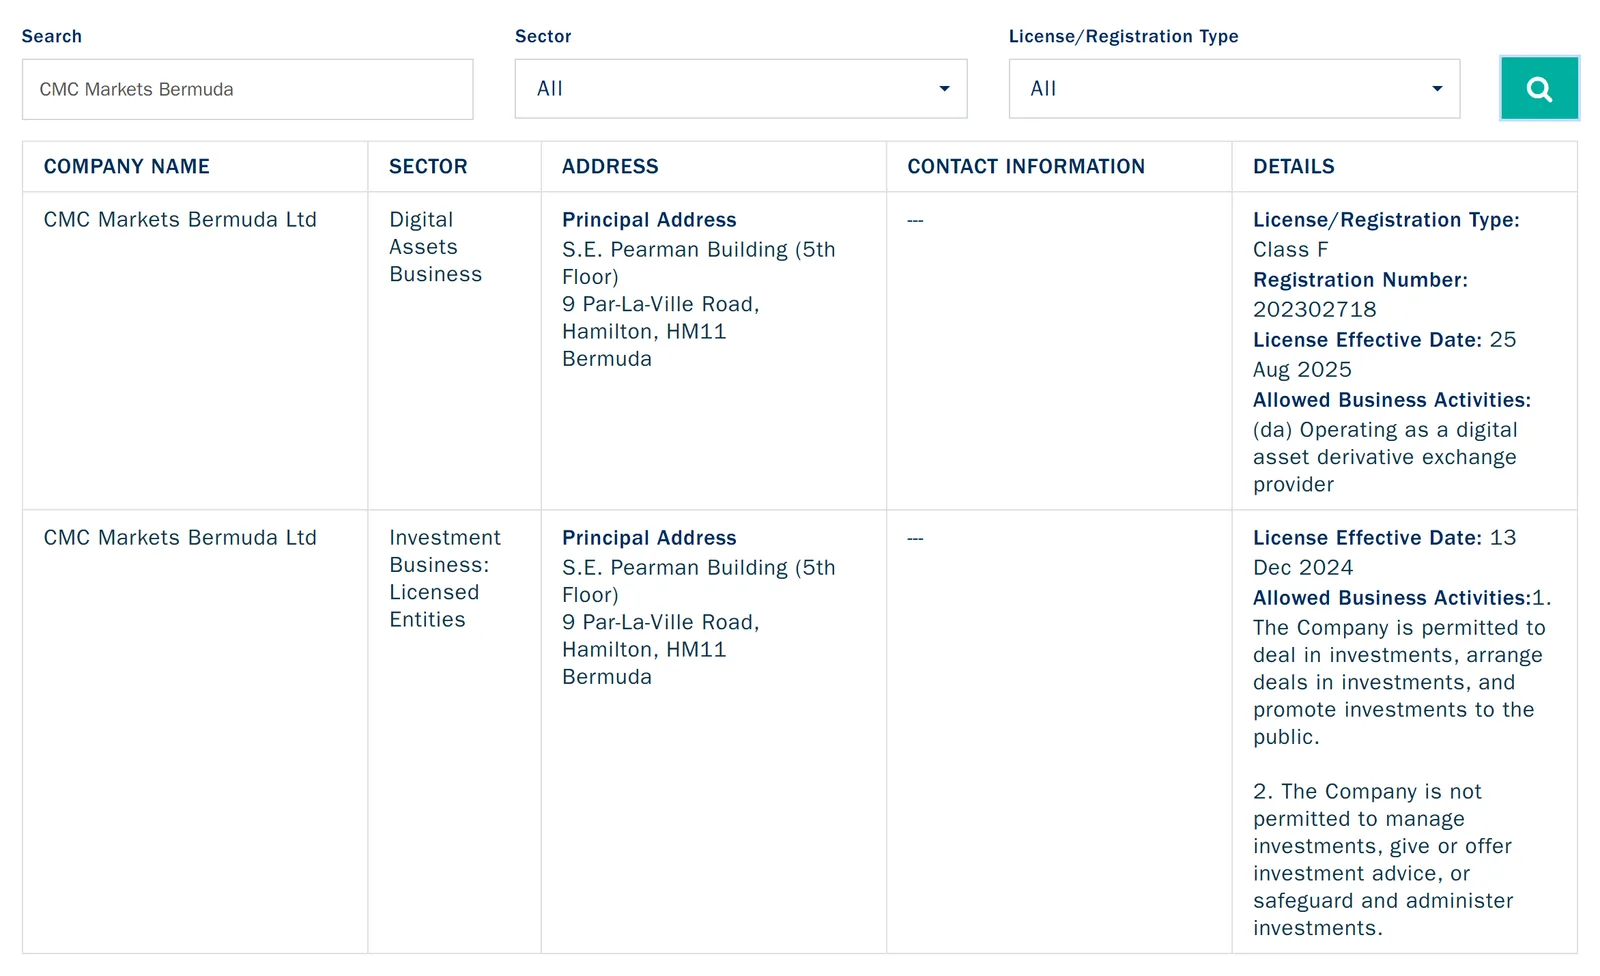Click the ADDRESS column header
The image size is (1600, 976).
click(610, 167)
